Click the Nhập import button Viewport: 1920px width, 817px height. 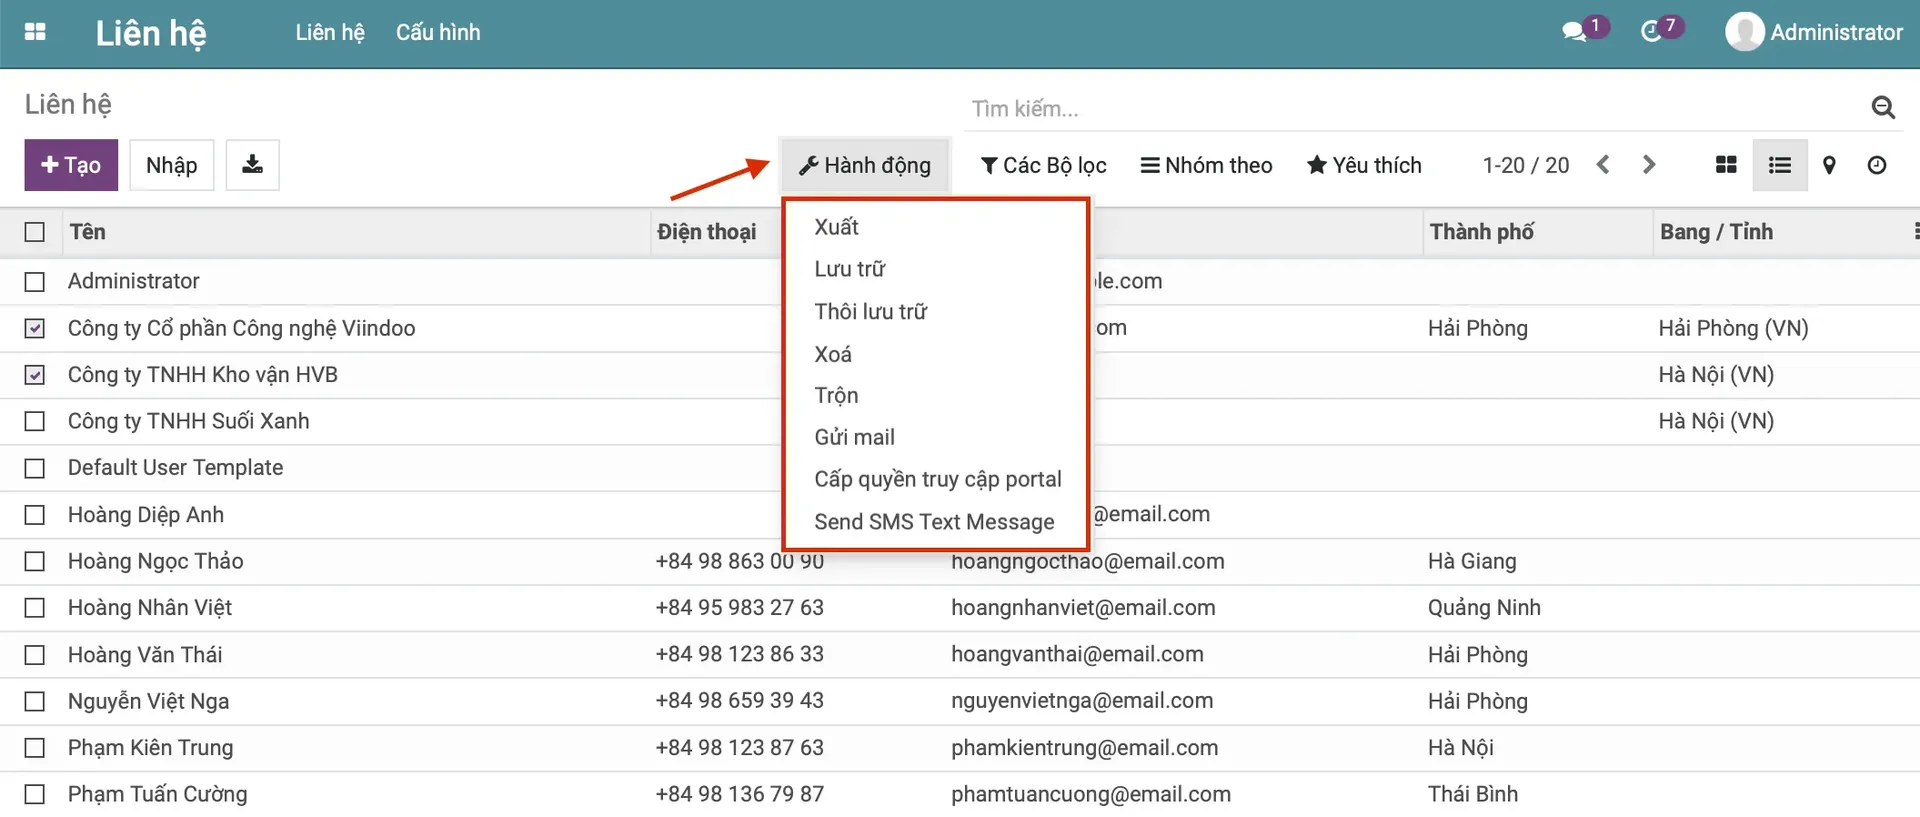tap(172, 165)
